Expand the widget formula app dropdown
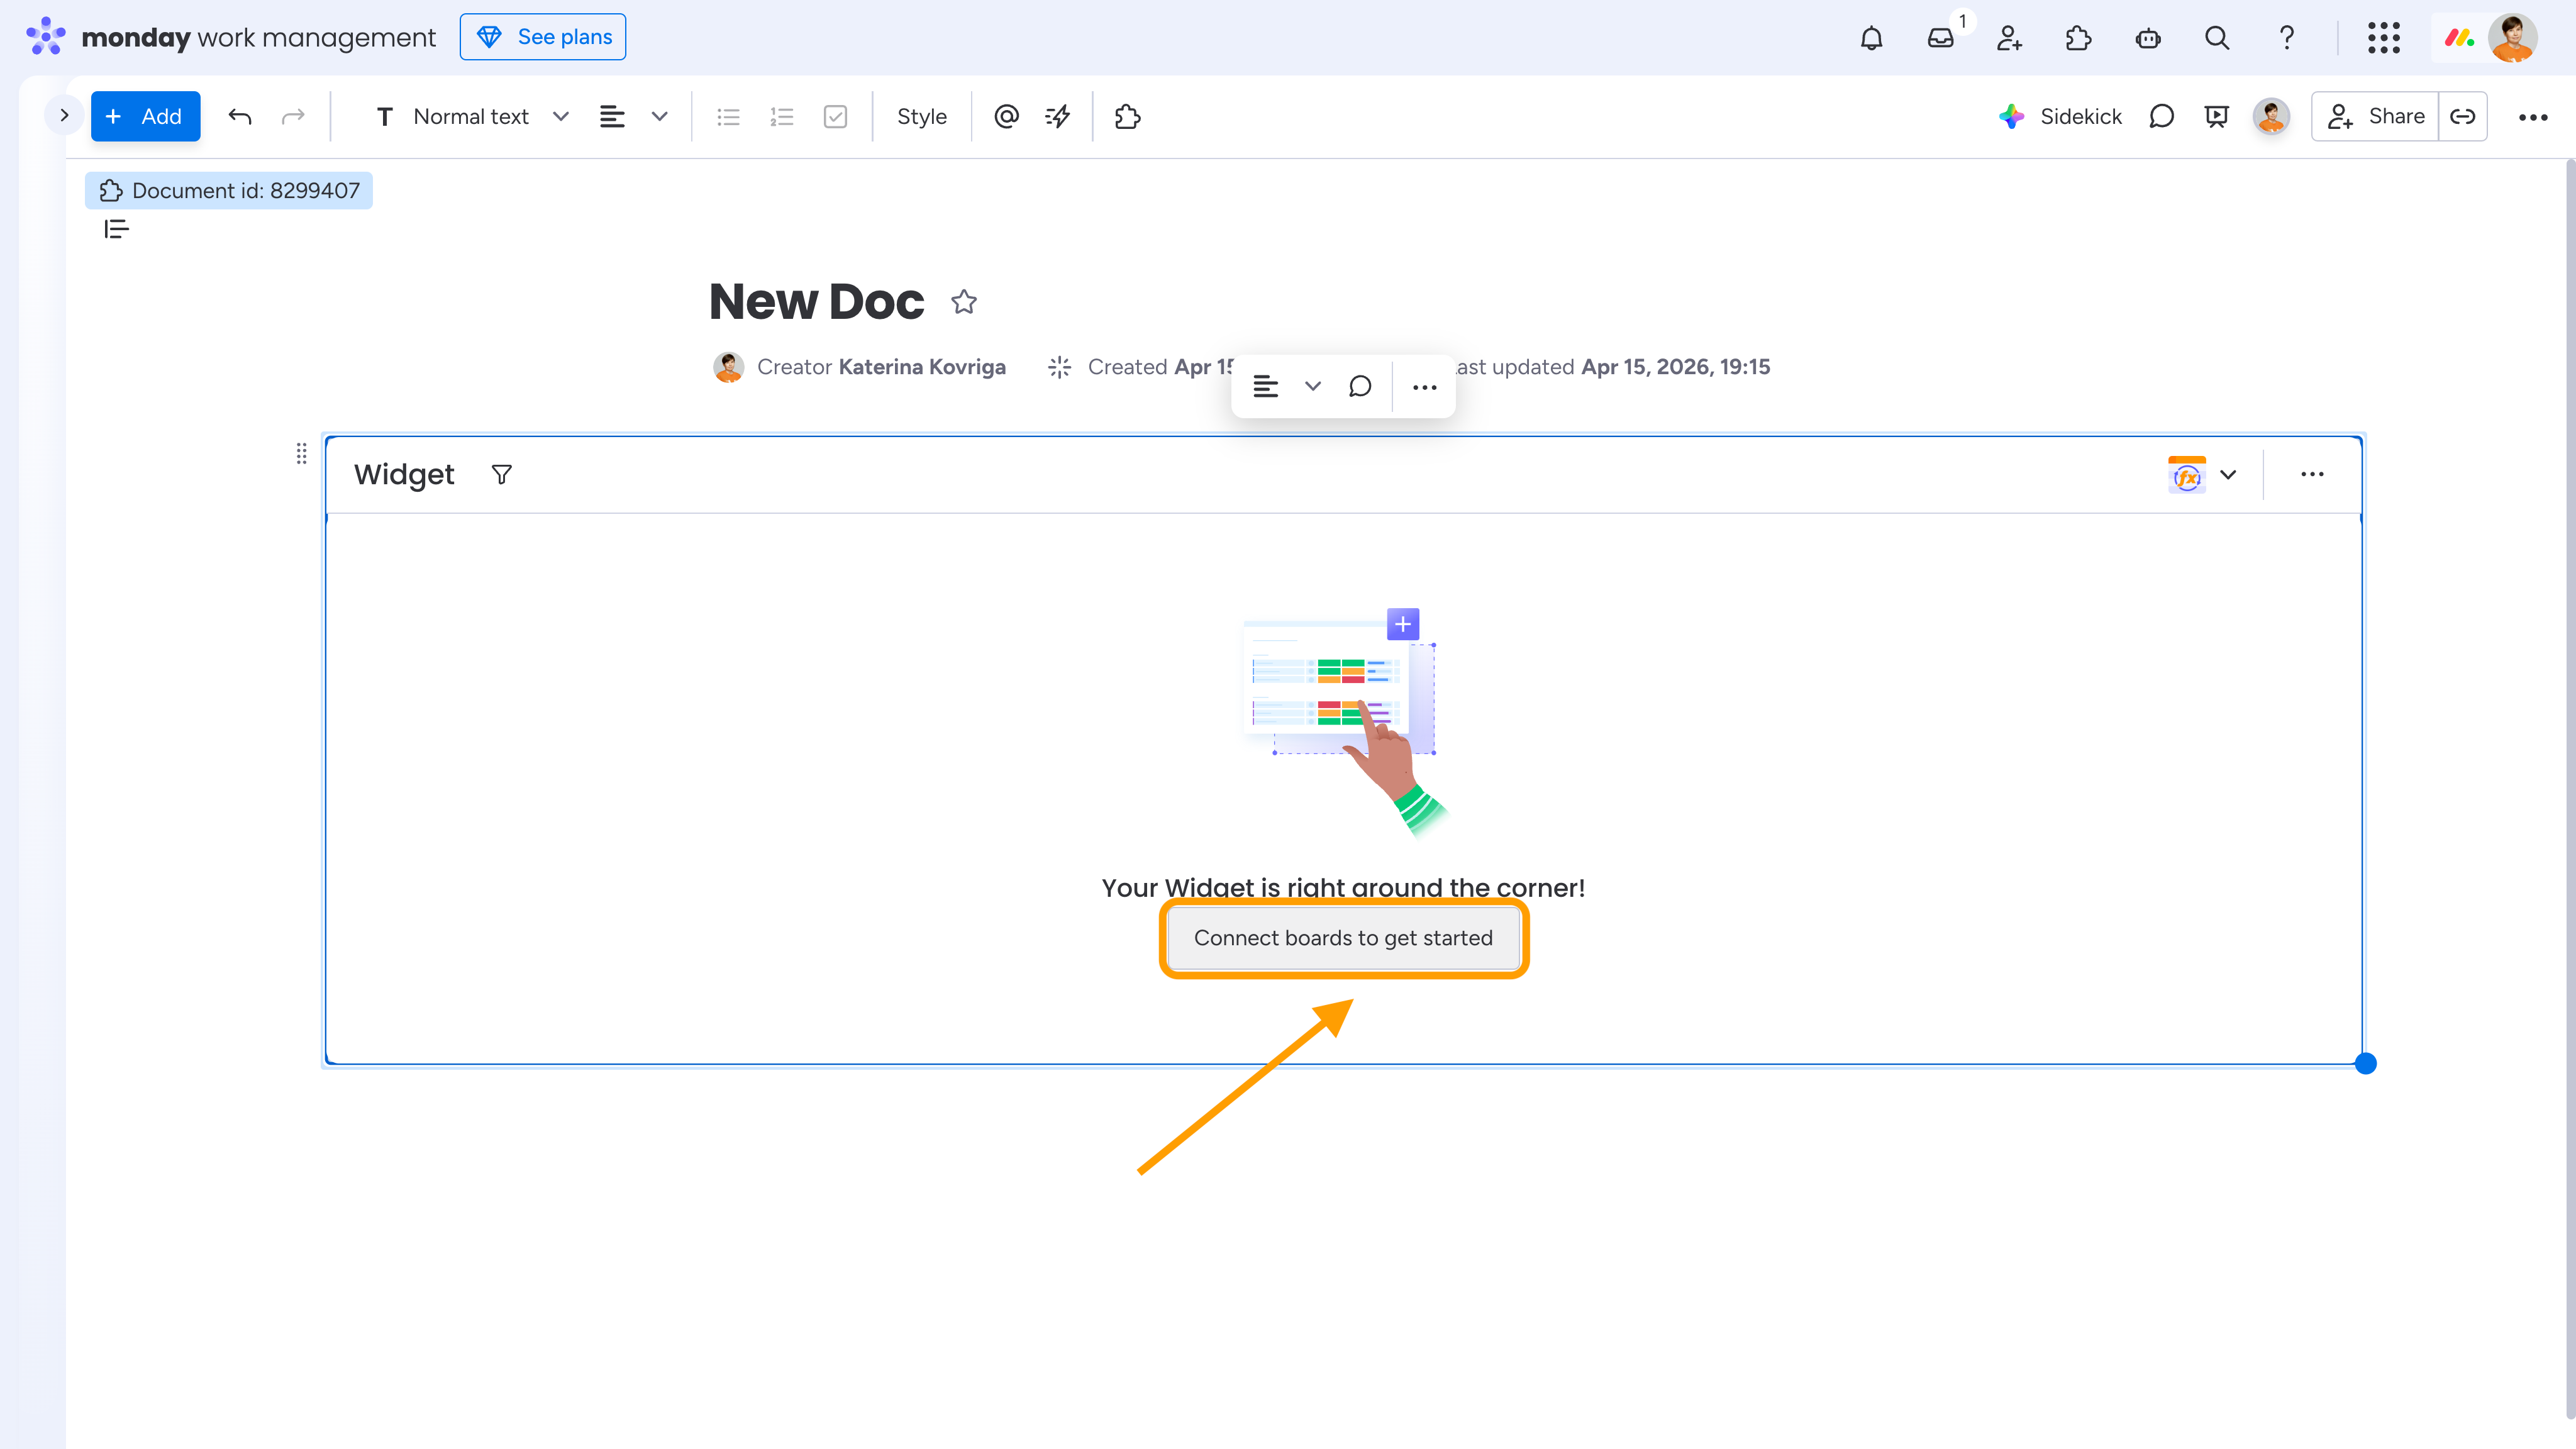The image size is (2576, 1449). [x=2228, y=475]
